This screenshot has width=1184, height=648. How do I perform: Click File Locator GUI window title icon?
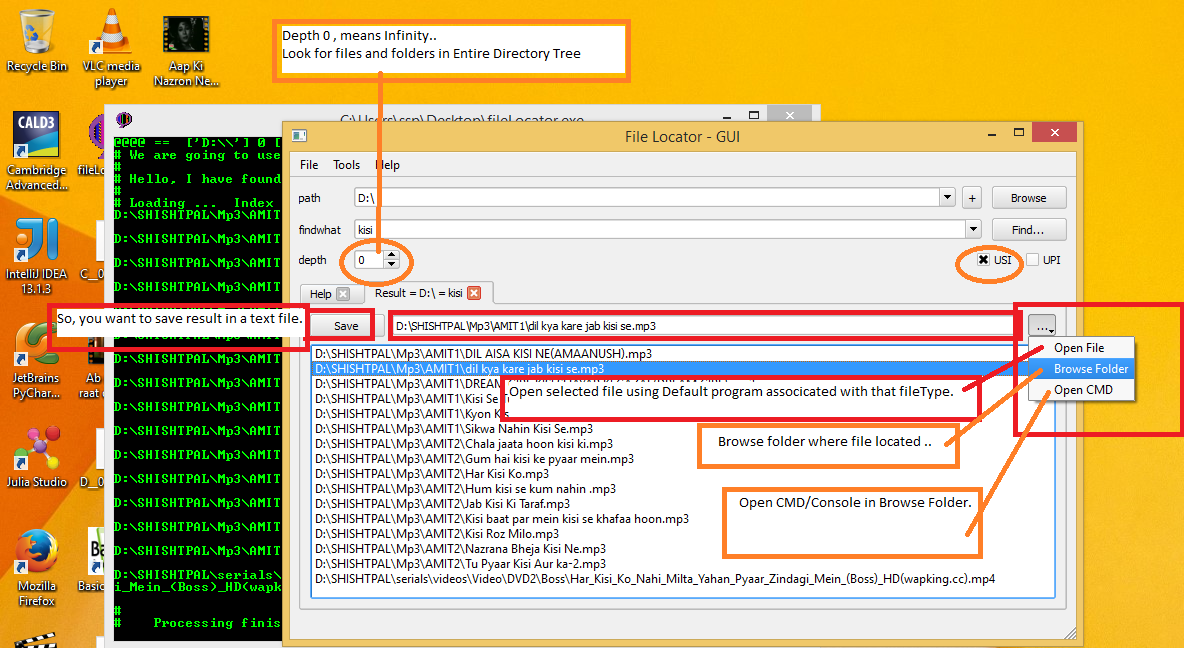(x=299, y=136)
